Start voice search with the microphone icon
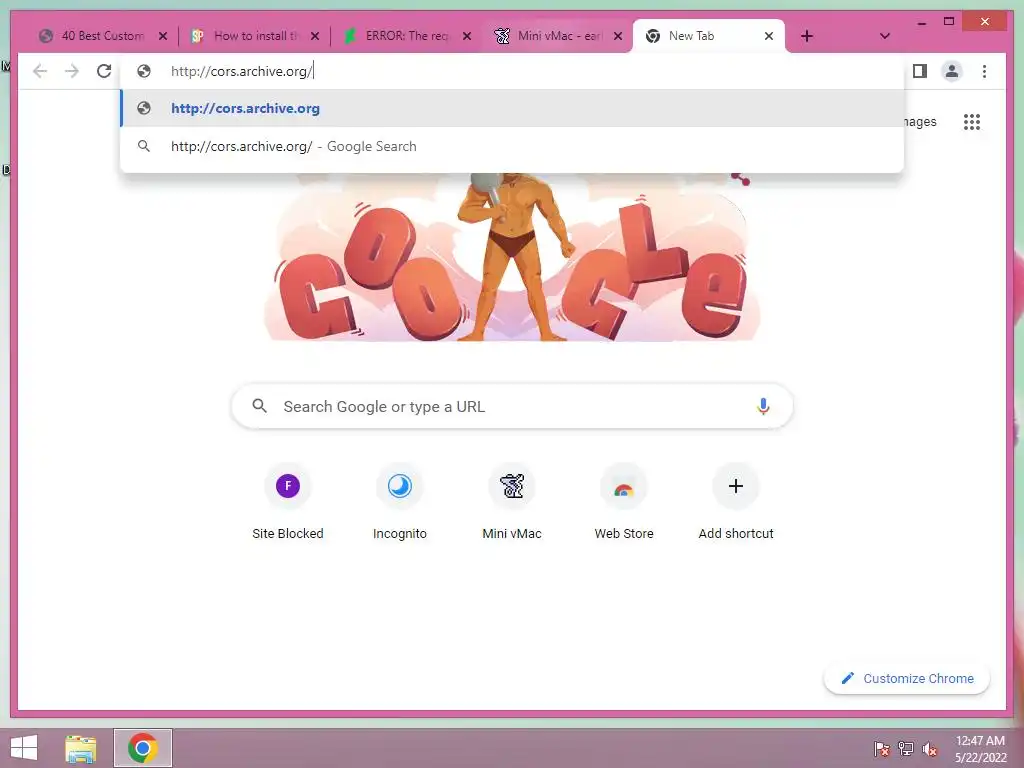 [x=763, y=406]
